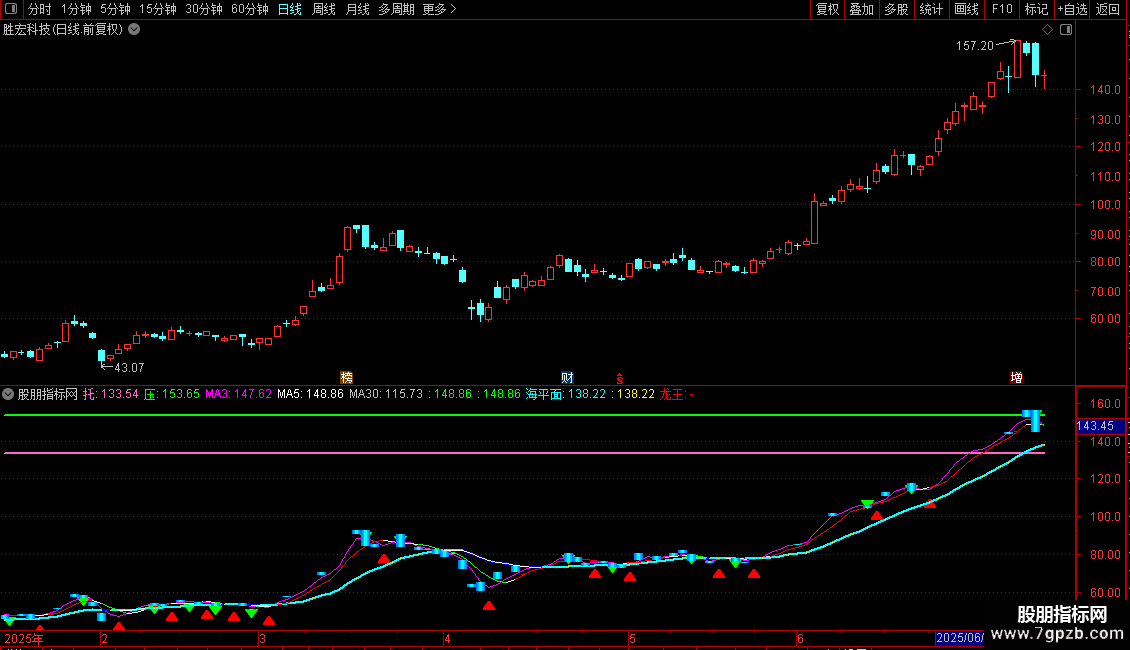Click the 2025年 label on time axis

pyautogui.click(x=24, y=638)
